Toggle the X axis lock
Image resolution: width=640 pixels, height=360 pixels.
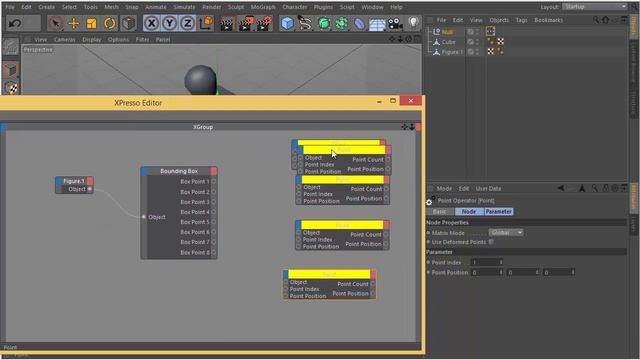(x=151, y=23)
